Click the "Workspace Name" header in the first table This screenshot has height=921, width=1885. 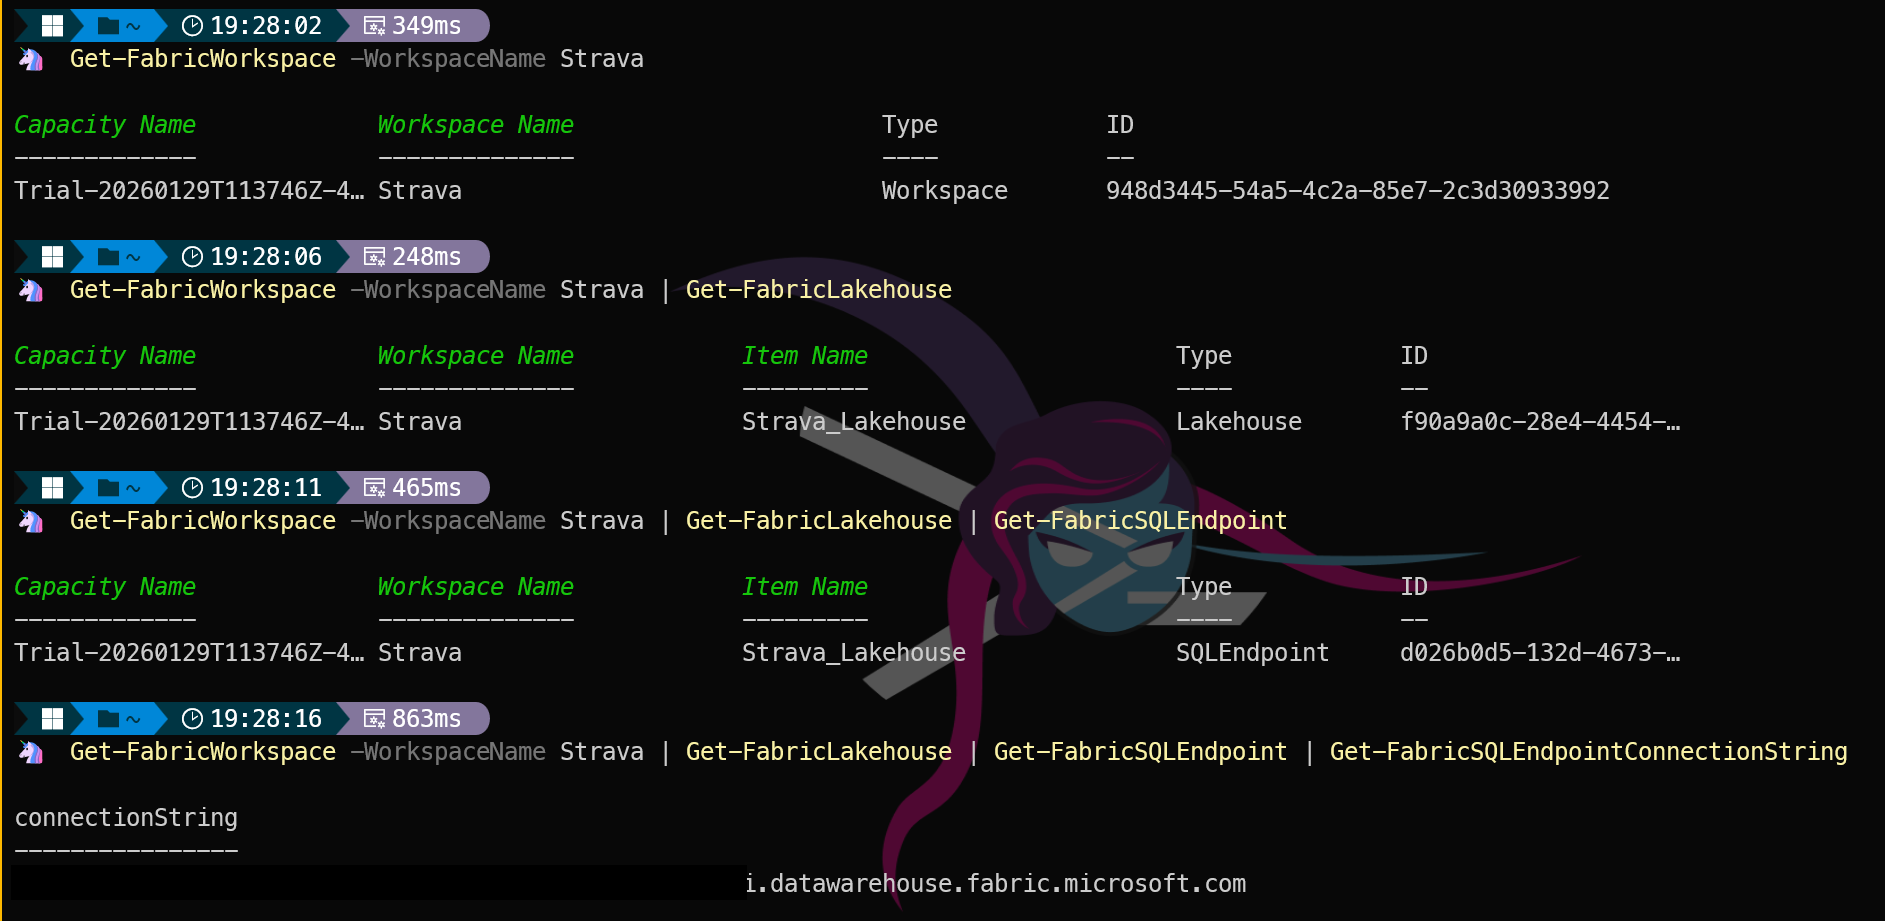click(x=476, y=125)
